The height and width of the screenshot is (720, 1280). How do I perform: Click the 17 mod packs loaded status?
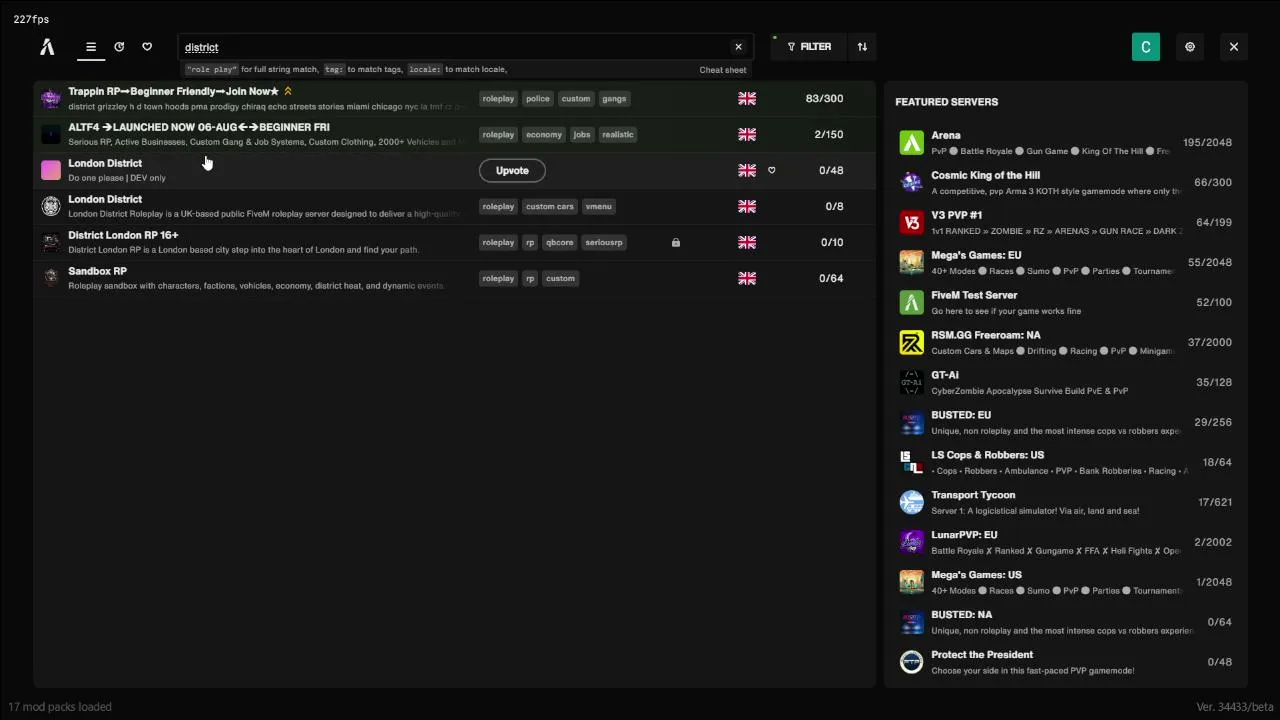[x=60, y=707]
